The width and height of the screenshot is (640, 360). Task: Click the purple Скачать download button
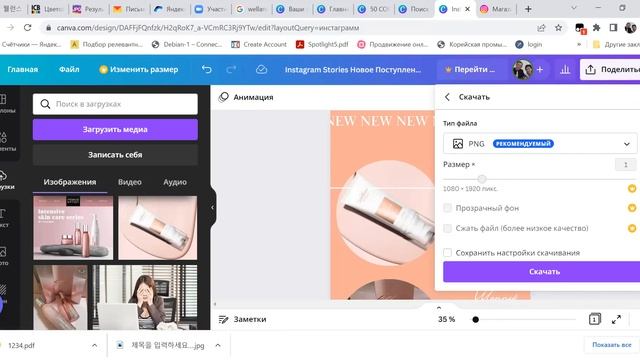[542, 271]
